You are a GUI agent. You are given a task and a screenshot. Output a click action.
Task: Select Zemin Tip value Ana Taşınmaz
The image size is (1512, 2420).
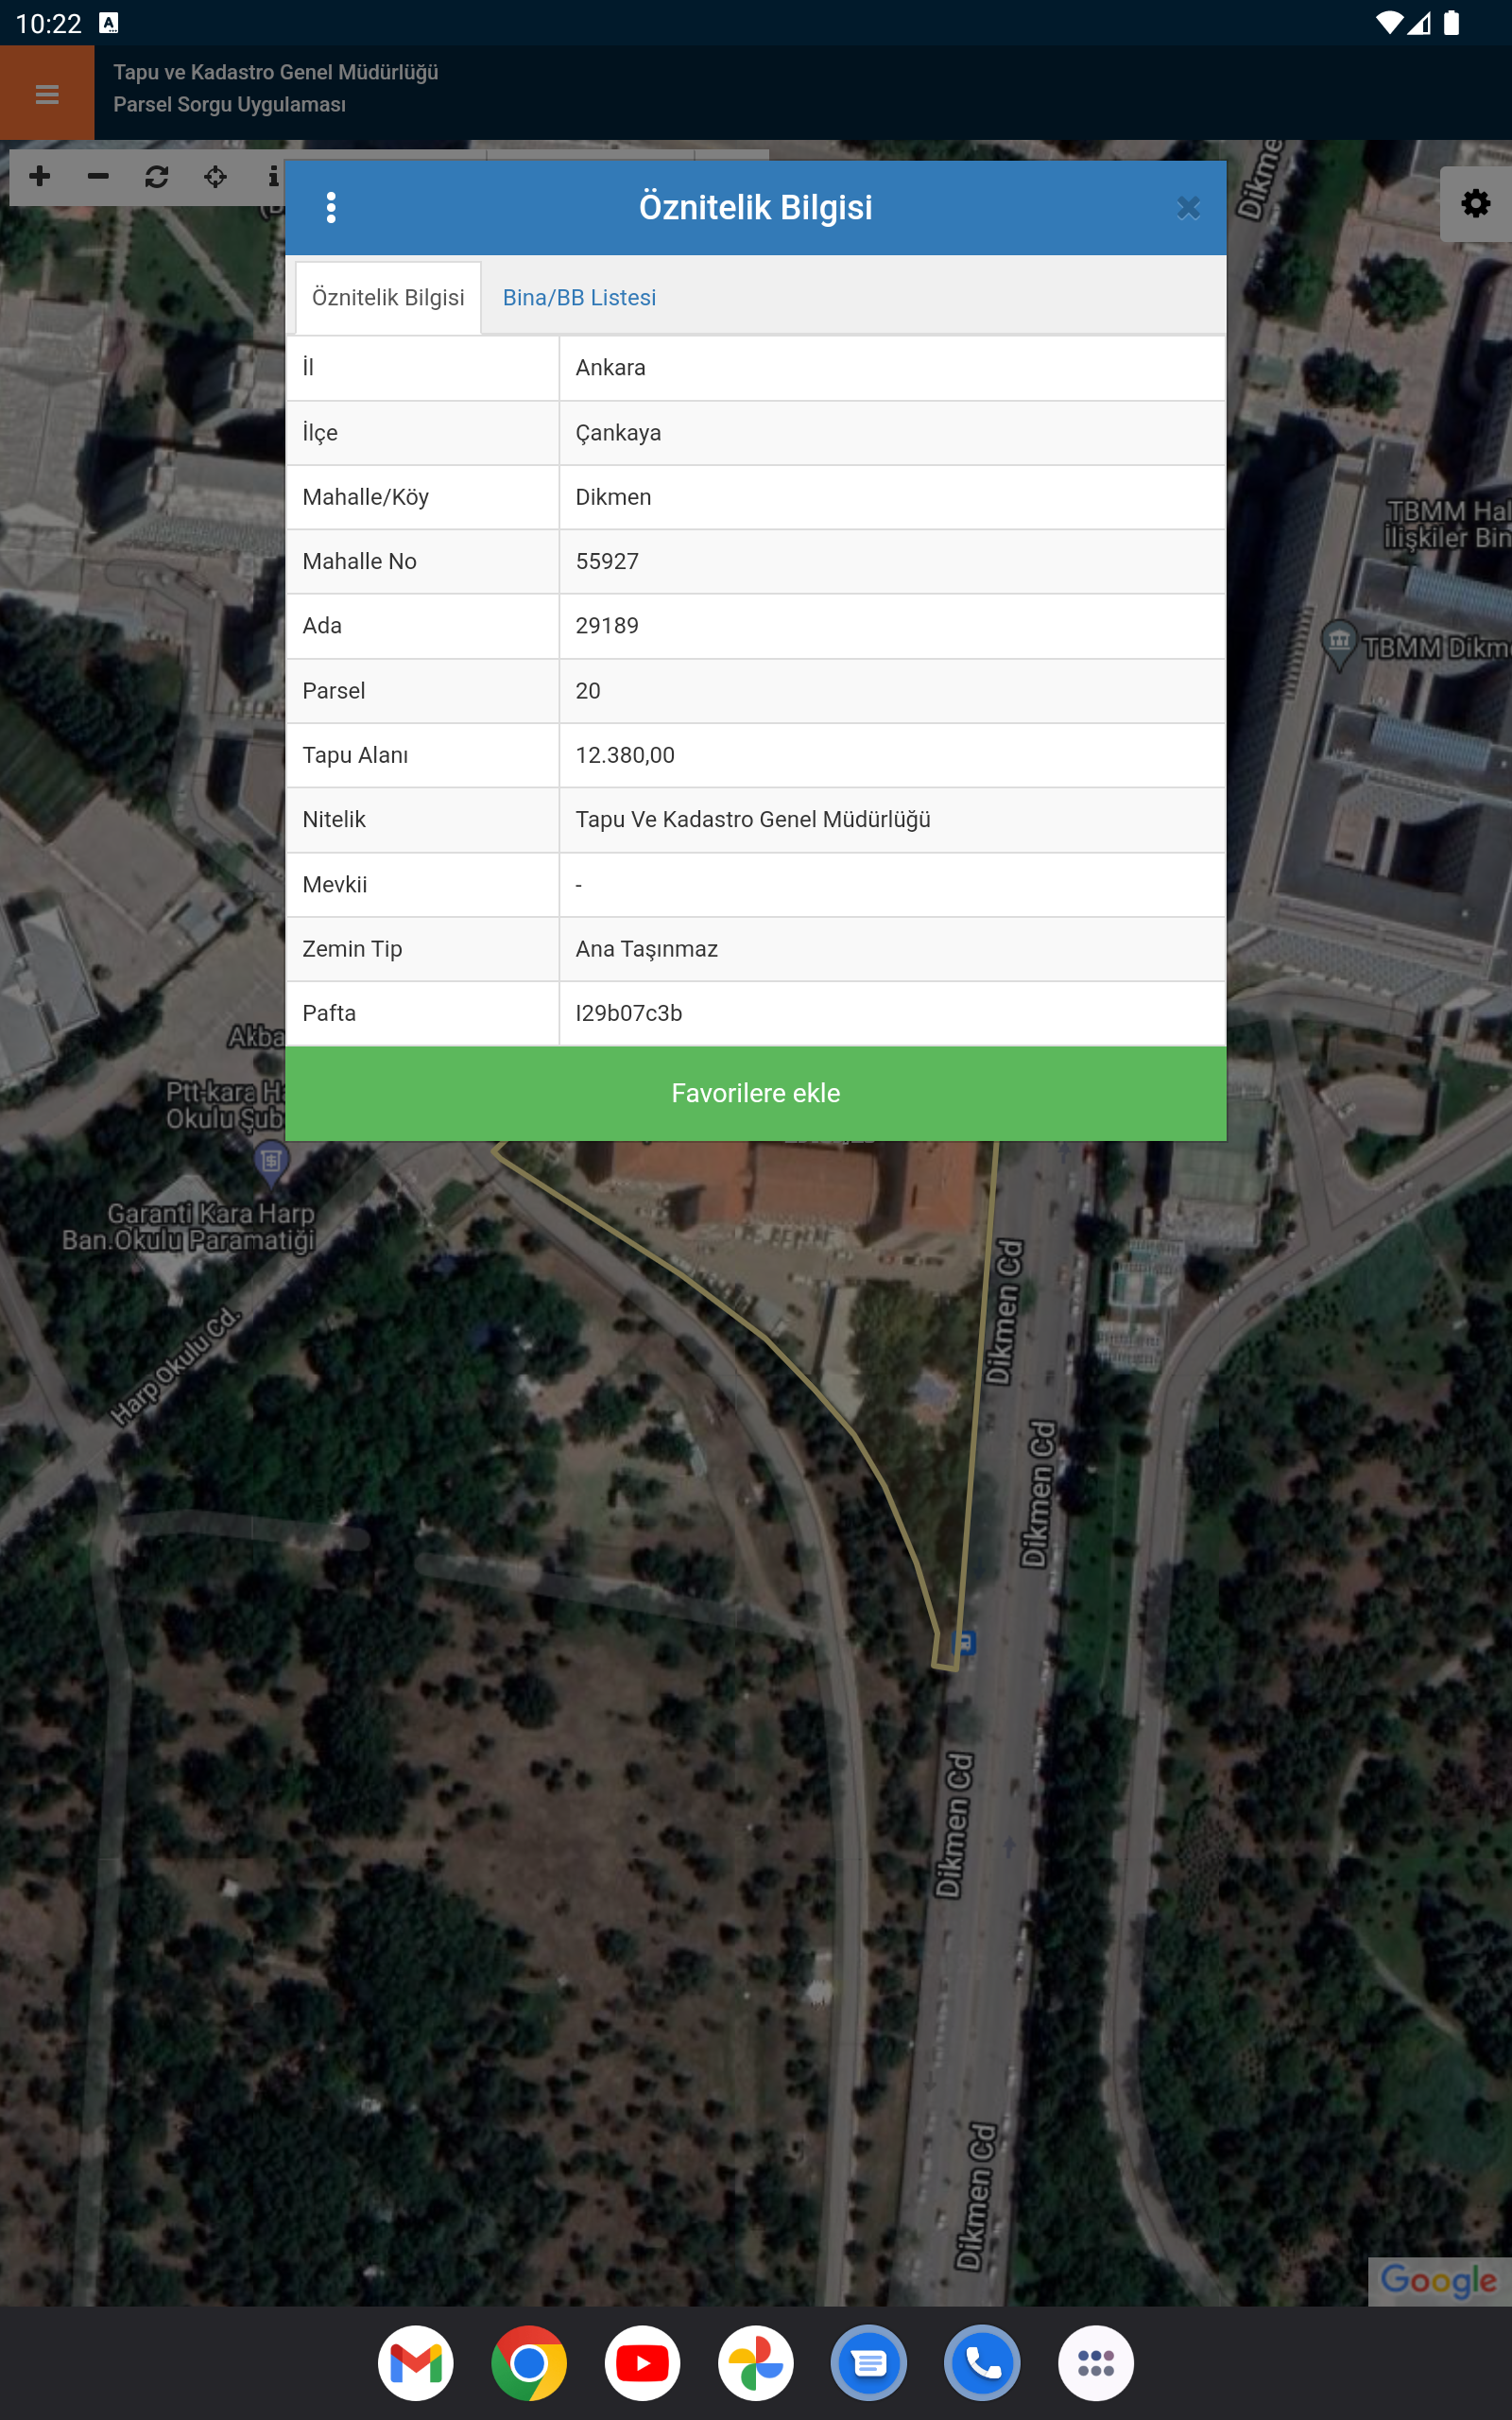892,949
